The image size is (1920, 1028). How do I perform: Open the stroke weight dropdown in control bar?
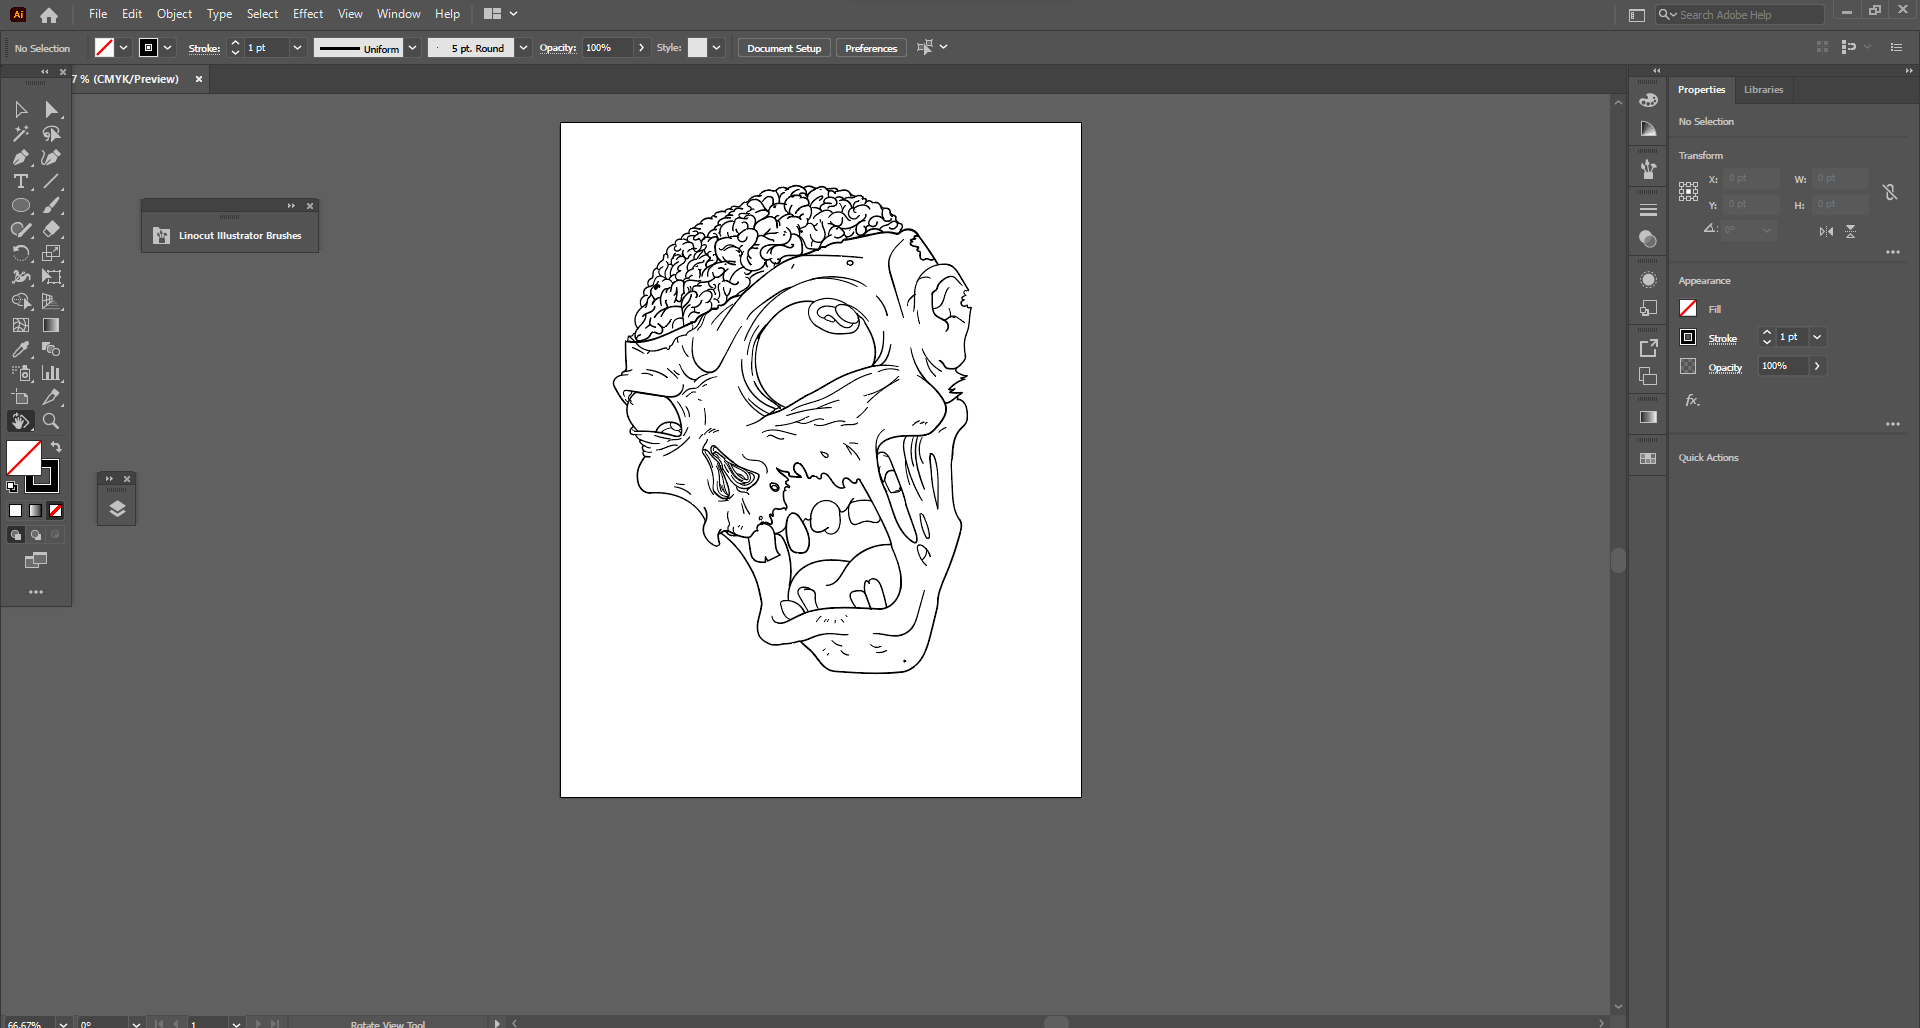point(297,47)
